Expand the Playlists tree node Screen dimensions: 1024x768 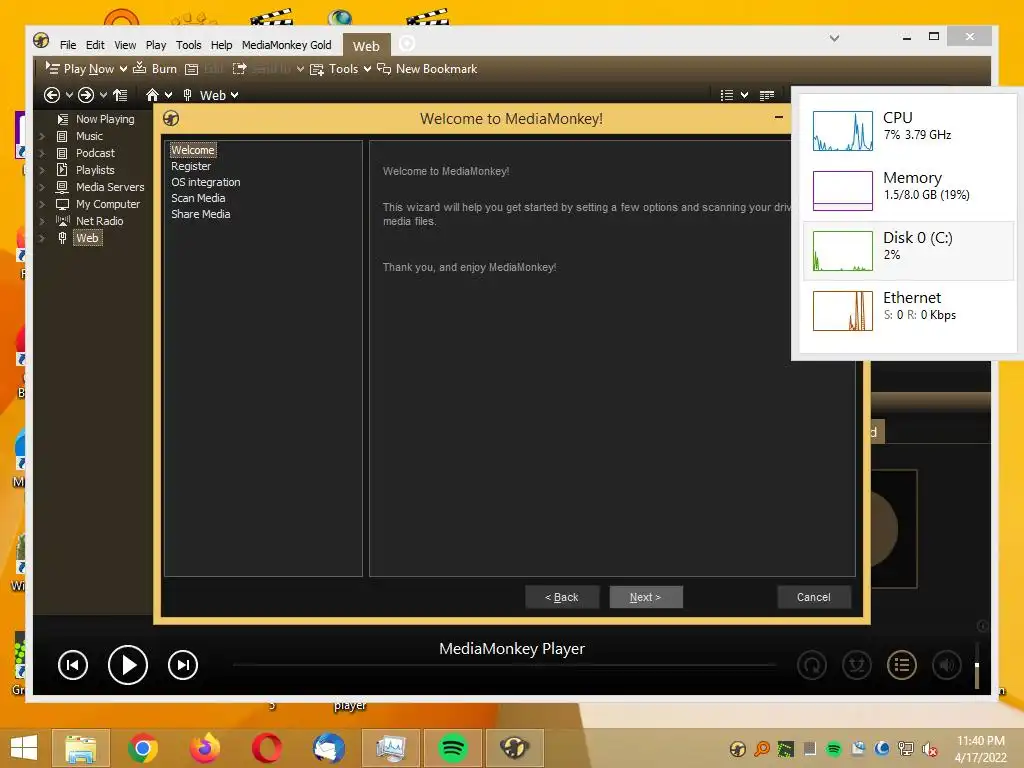point(42,170)
